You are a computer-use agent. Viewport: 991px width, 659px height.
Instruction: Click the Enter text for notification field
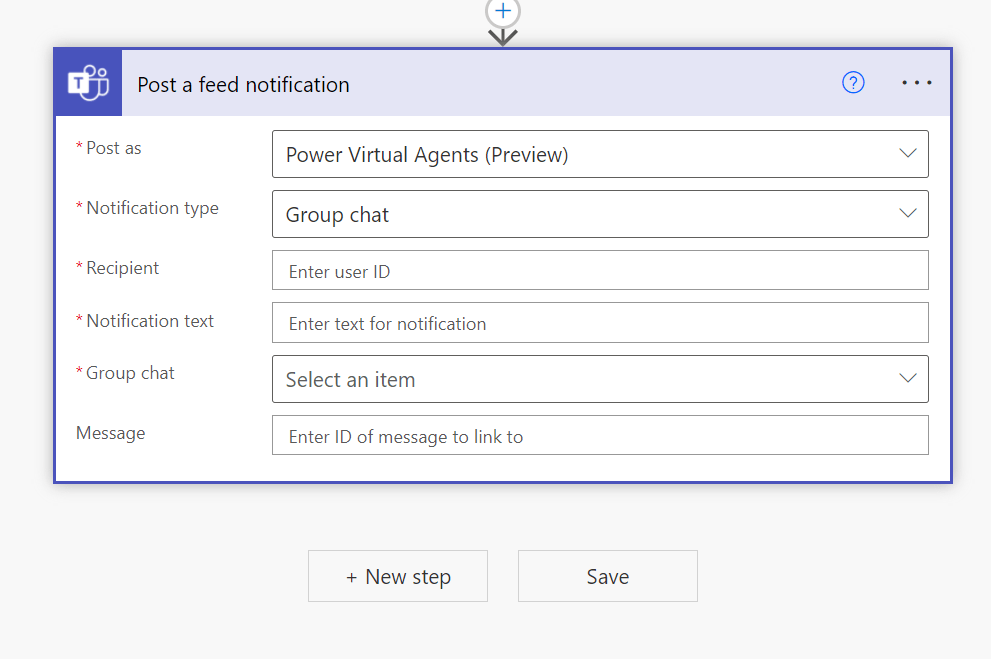(600, 323)
